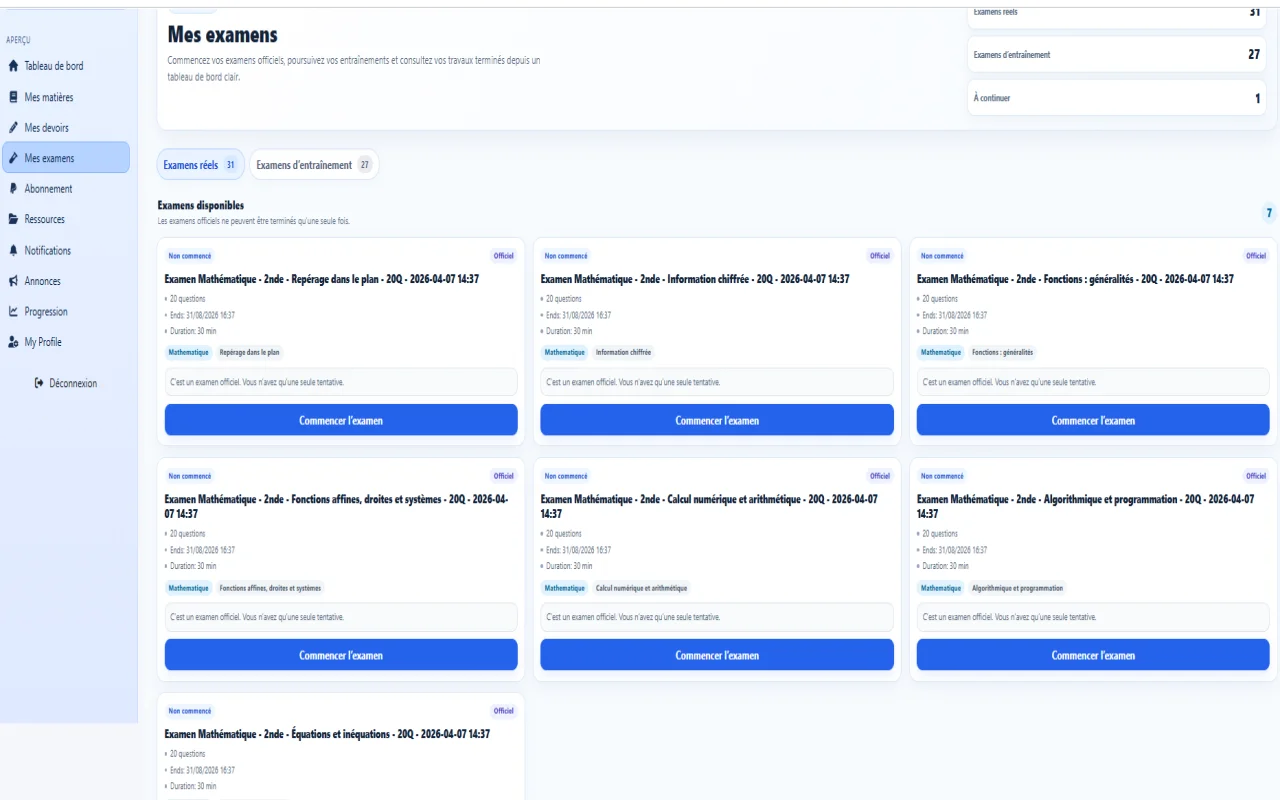Click the Tableau de bord home icon
1280x800 pixels.
(13, 66)
